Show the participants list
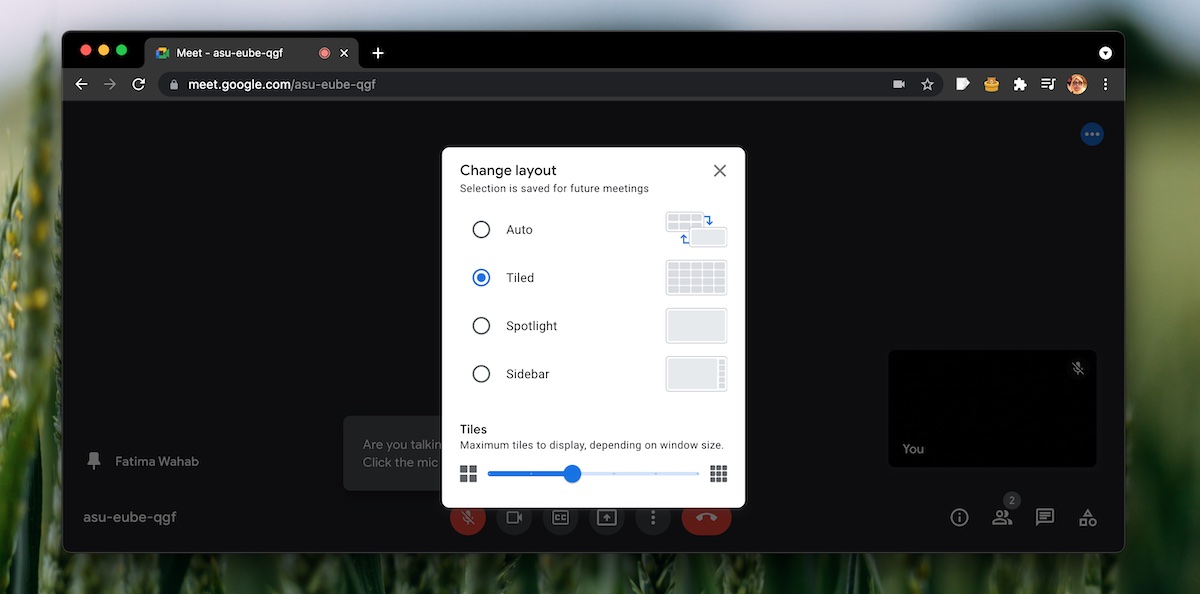 (1001, 518)
